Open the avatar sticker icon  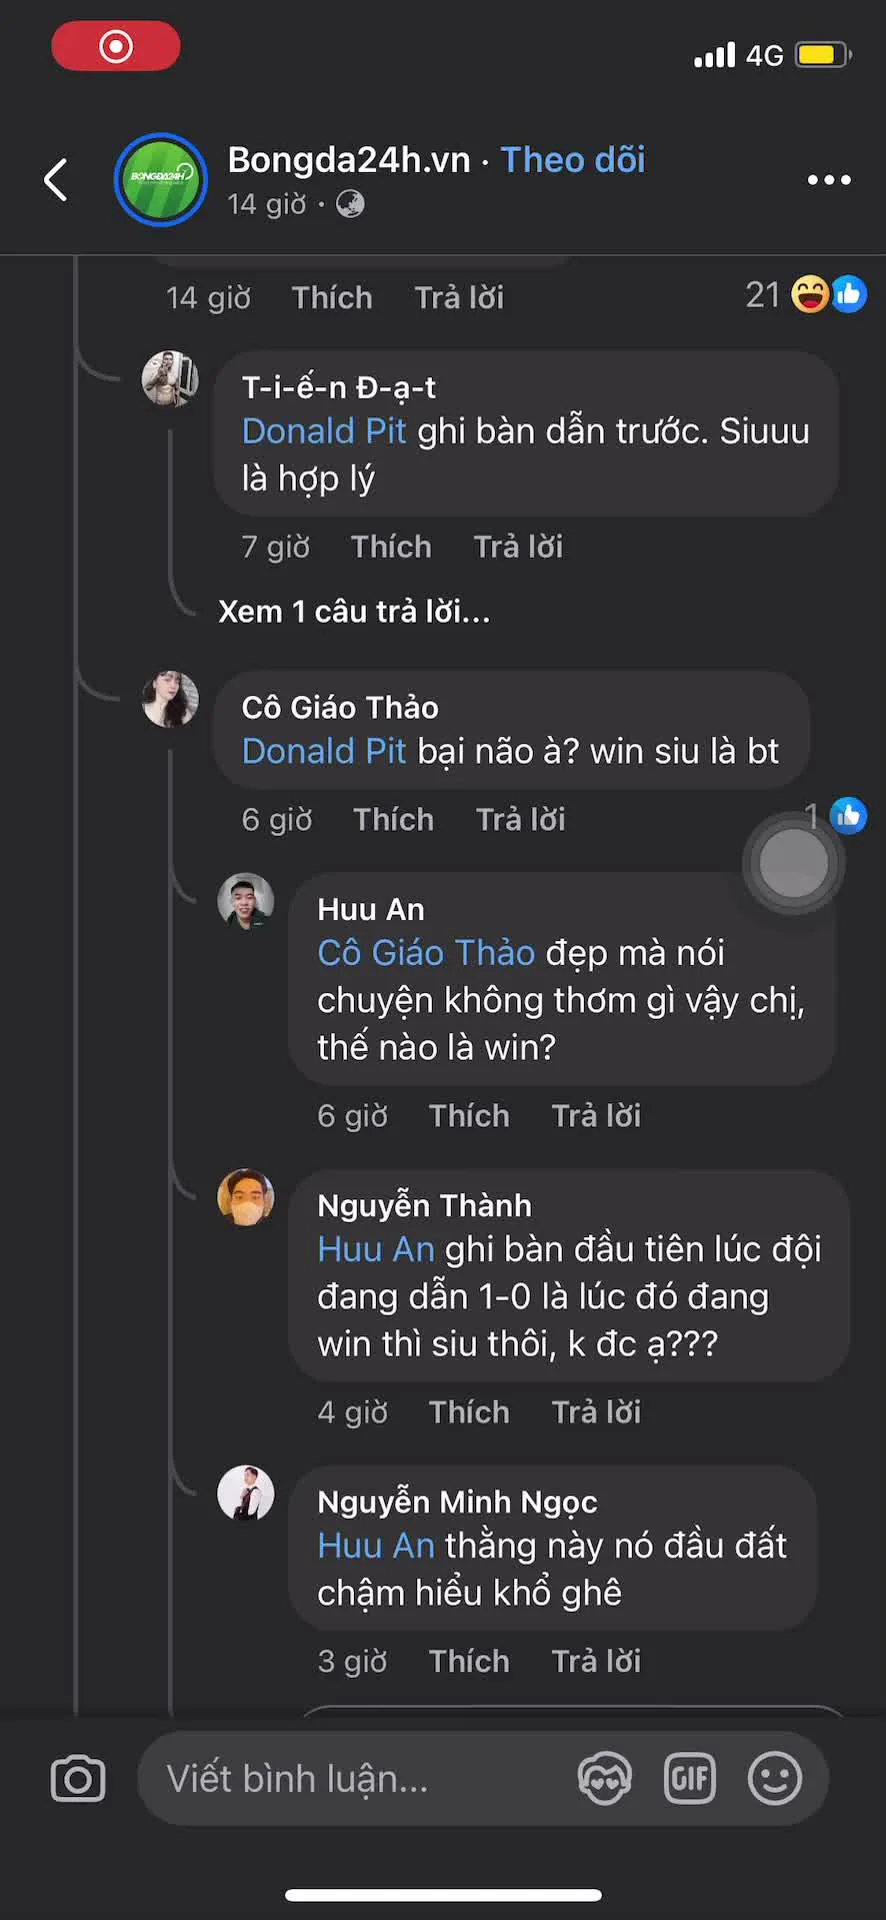(605, 1779)
